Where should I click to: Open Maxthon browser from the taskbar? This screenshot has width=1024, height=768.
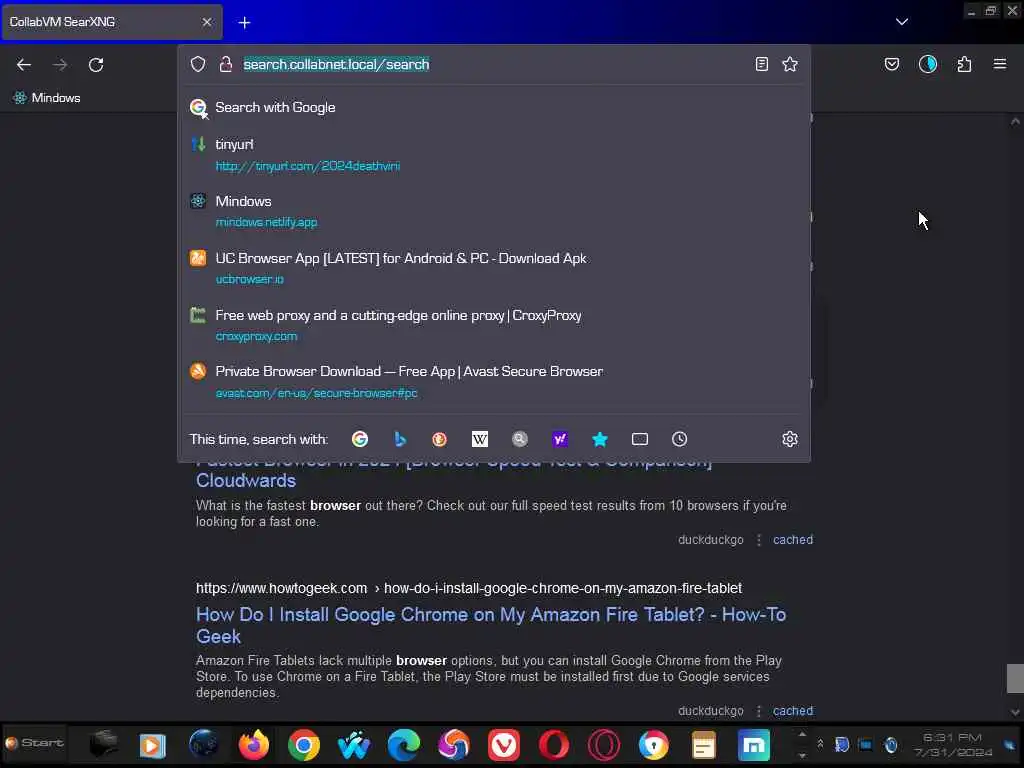click(x=754, y=744)
